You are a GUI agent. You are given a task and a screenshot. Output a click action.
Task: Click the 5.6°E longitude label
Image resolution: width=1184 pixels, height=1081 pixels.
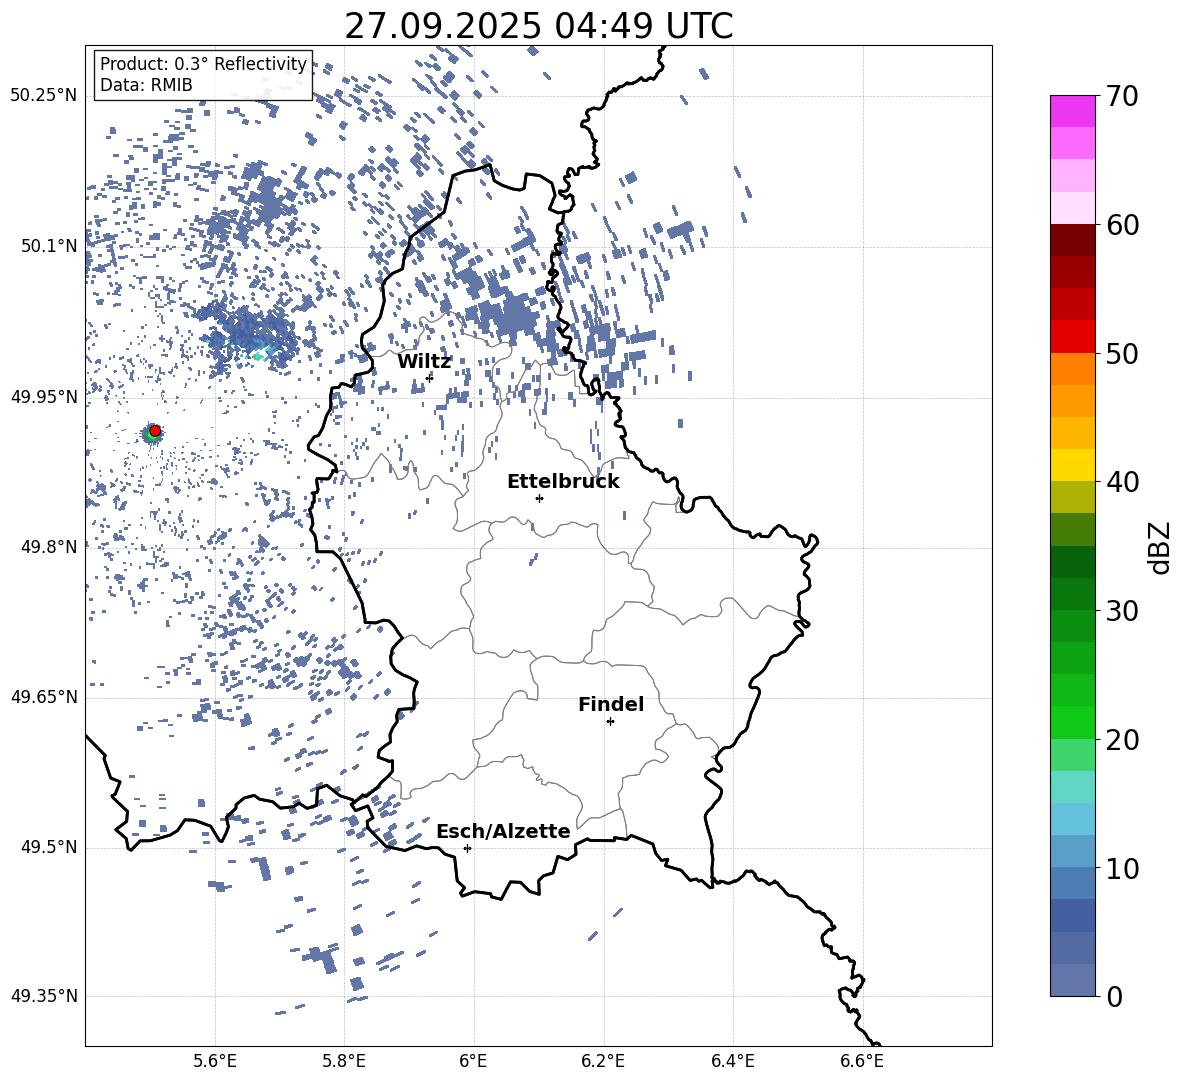click(215, 1061)
